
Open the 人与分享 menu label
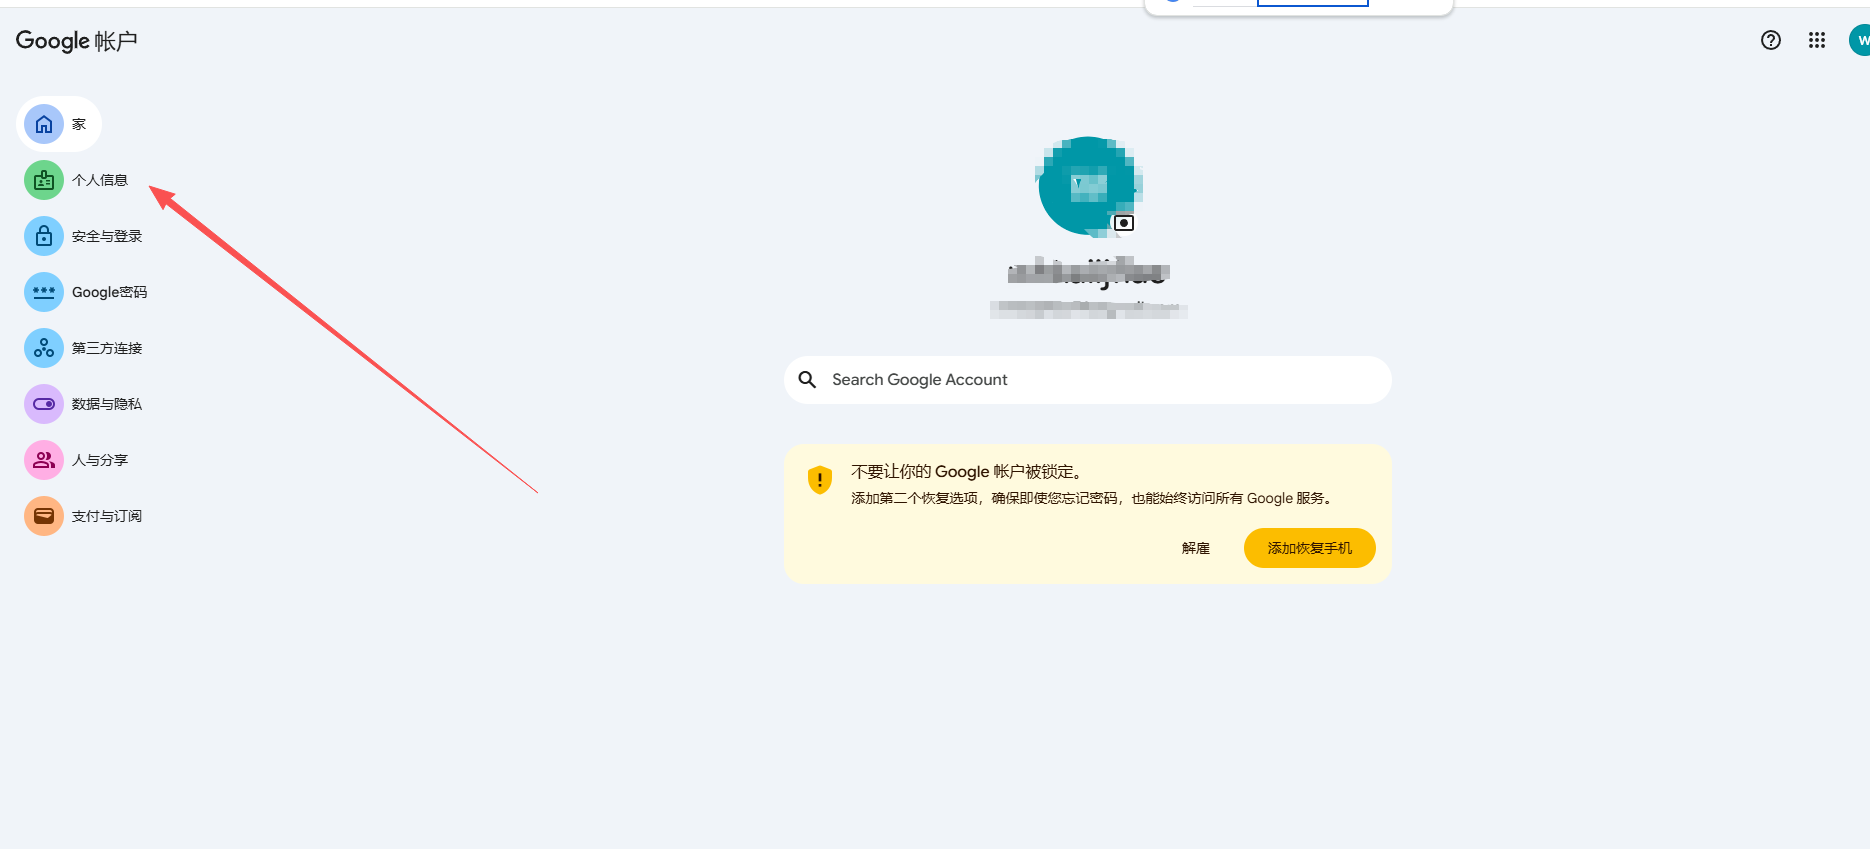point(100,460)
